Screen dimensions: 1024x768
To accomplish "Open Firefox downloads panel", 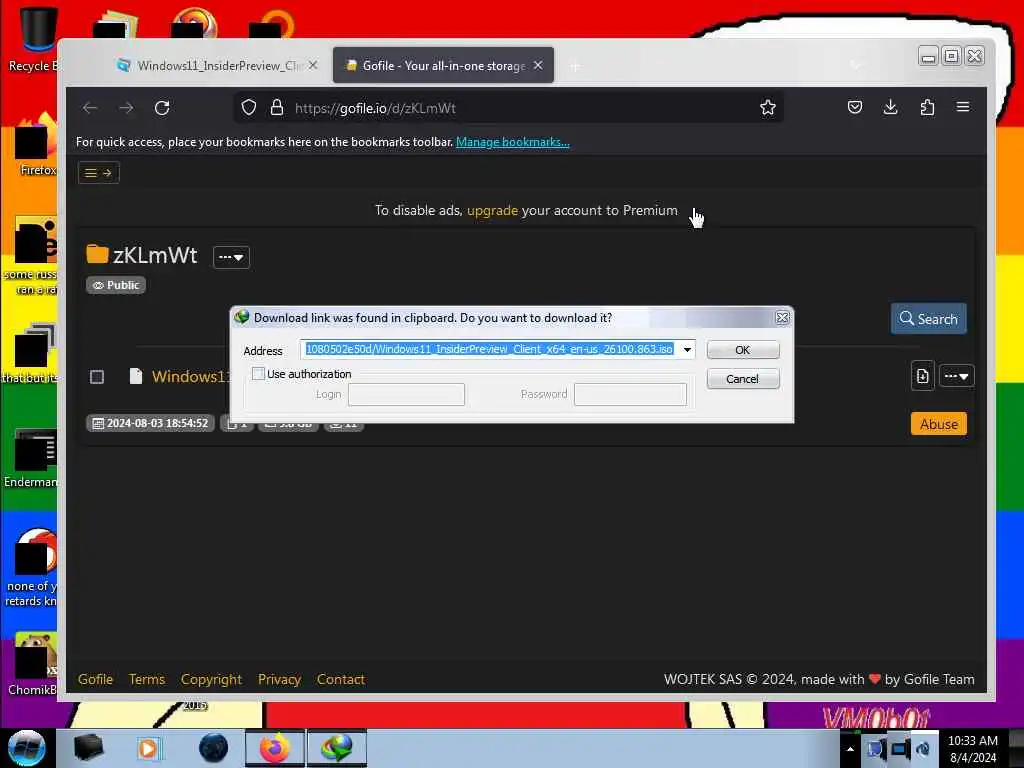I will [x=890, y=107].
